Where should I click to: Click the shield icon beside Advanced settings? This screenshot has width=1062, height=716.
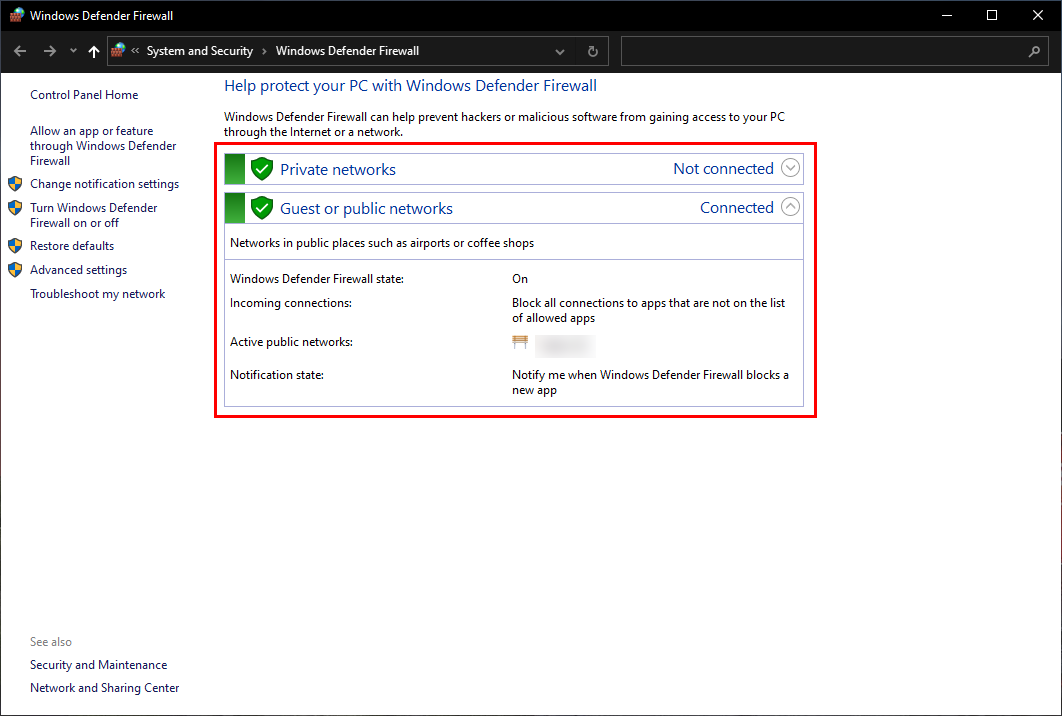pyautogui.click(x=15, y=270)
